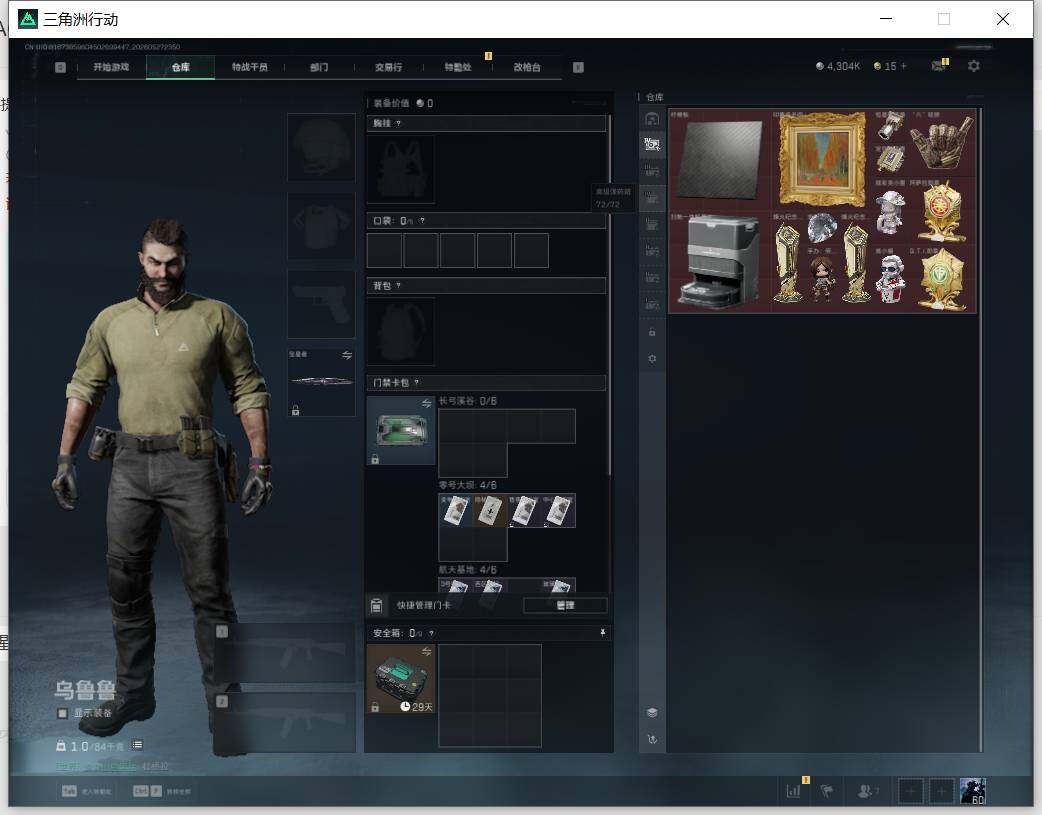Screen dimensions: 1042x815
Task: Select the diamond gem item
Action: click(x=822, y=229)
